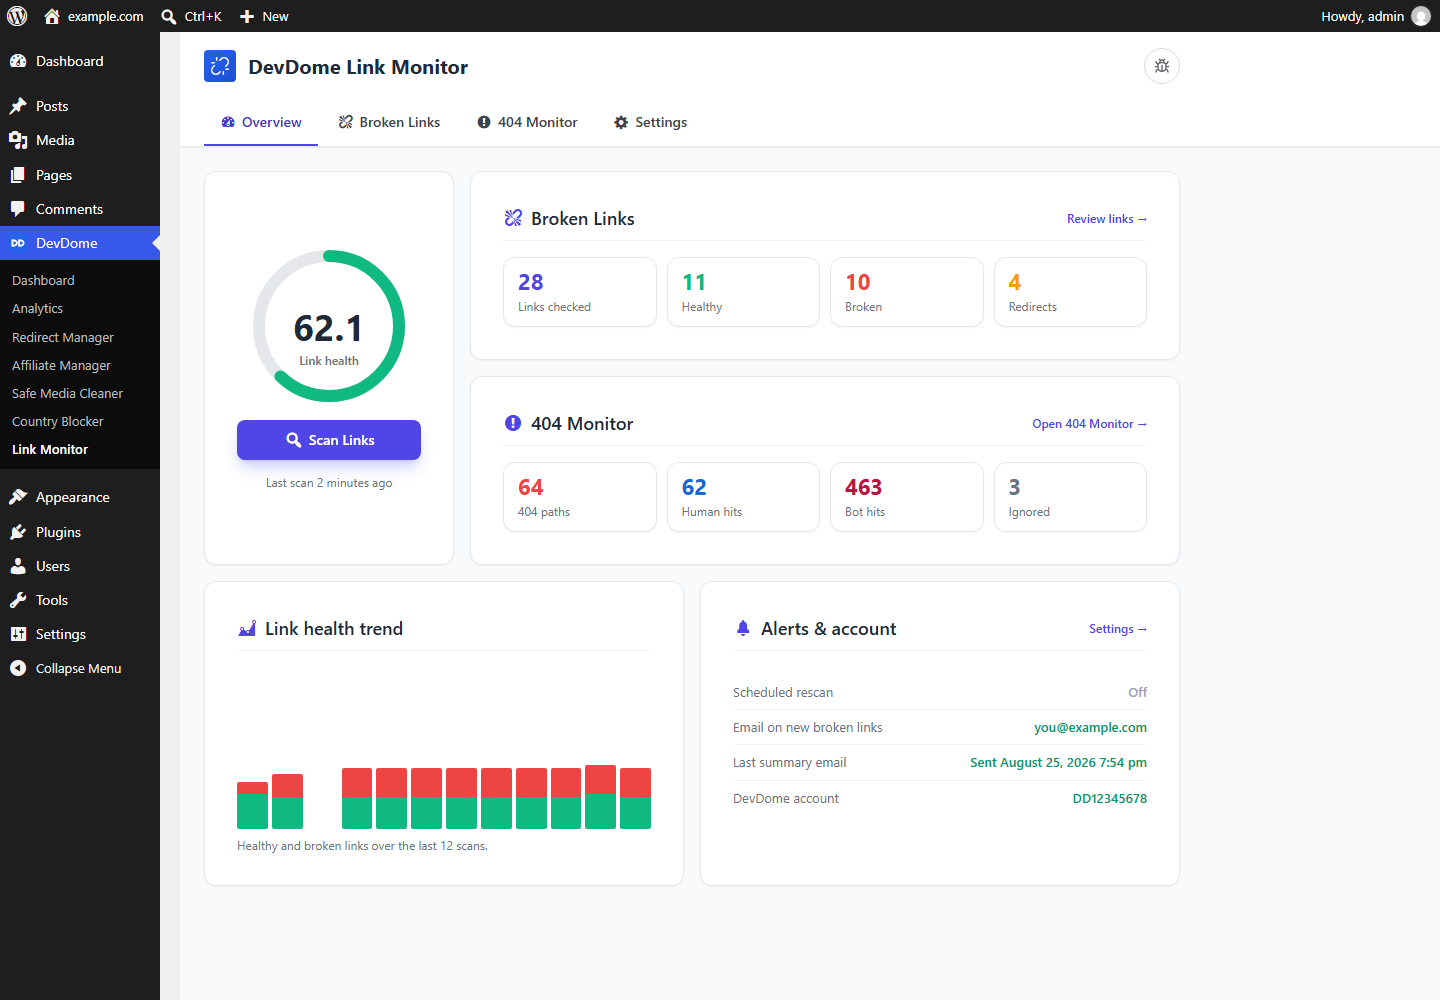
Task: Switch to the Broken Links tab
Action: click(389, 122)
